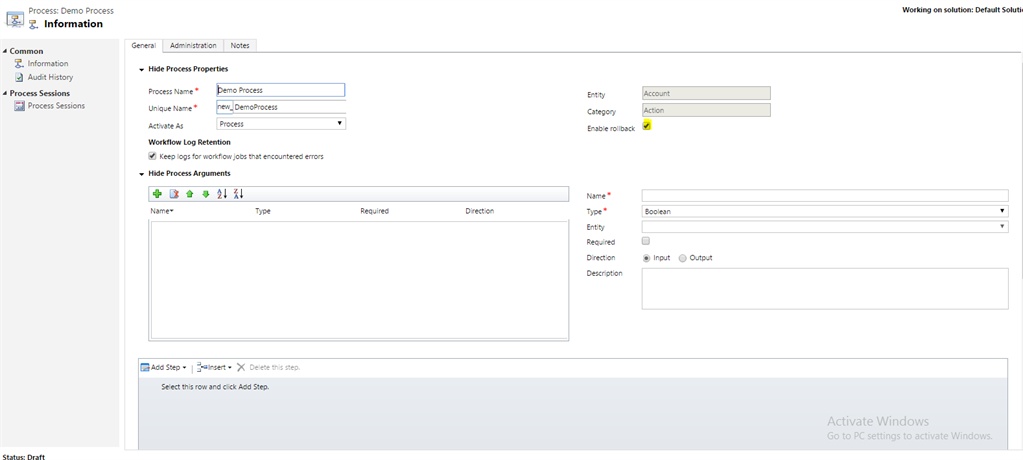Sort by the Name column header
The height and width of the screenshot is (460, 1023).
pos(162,211)
